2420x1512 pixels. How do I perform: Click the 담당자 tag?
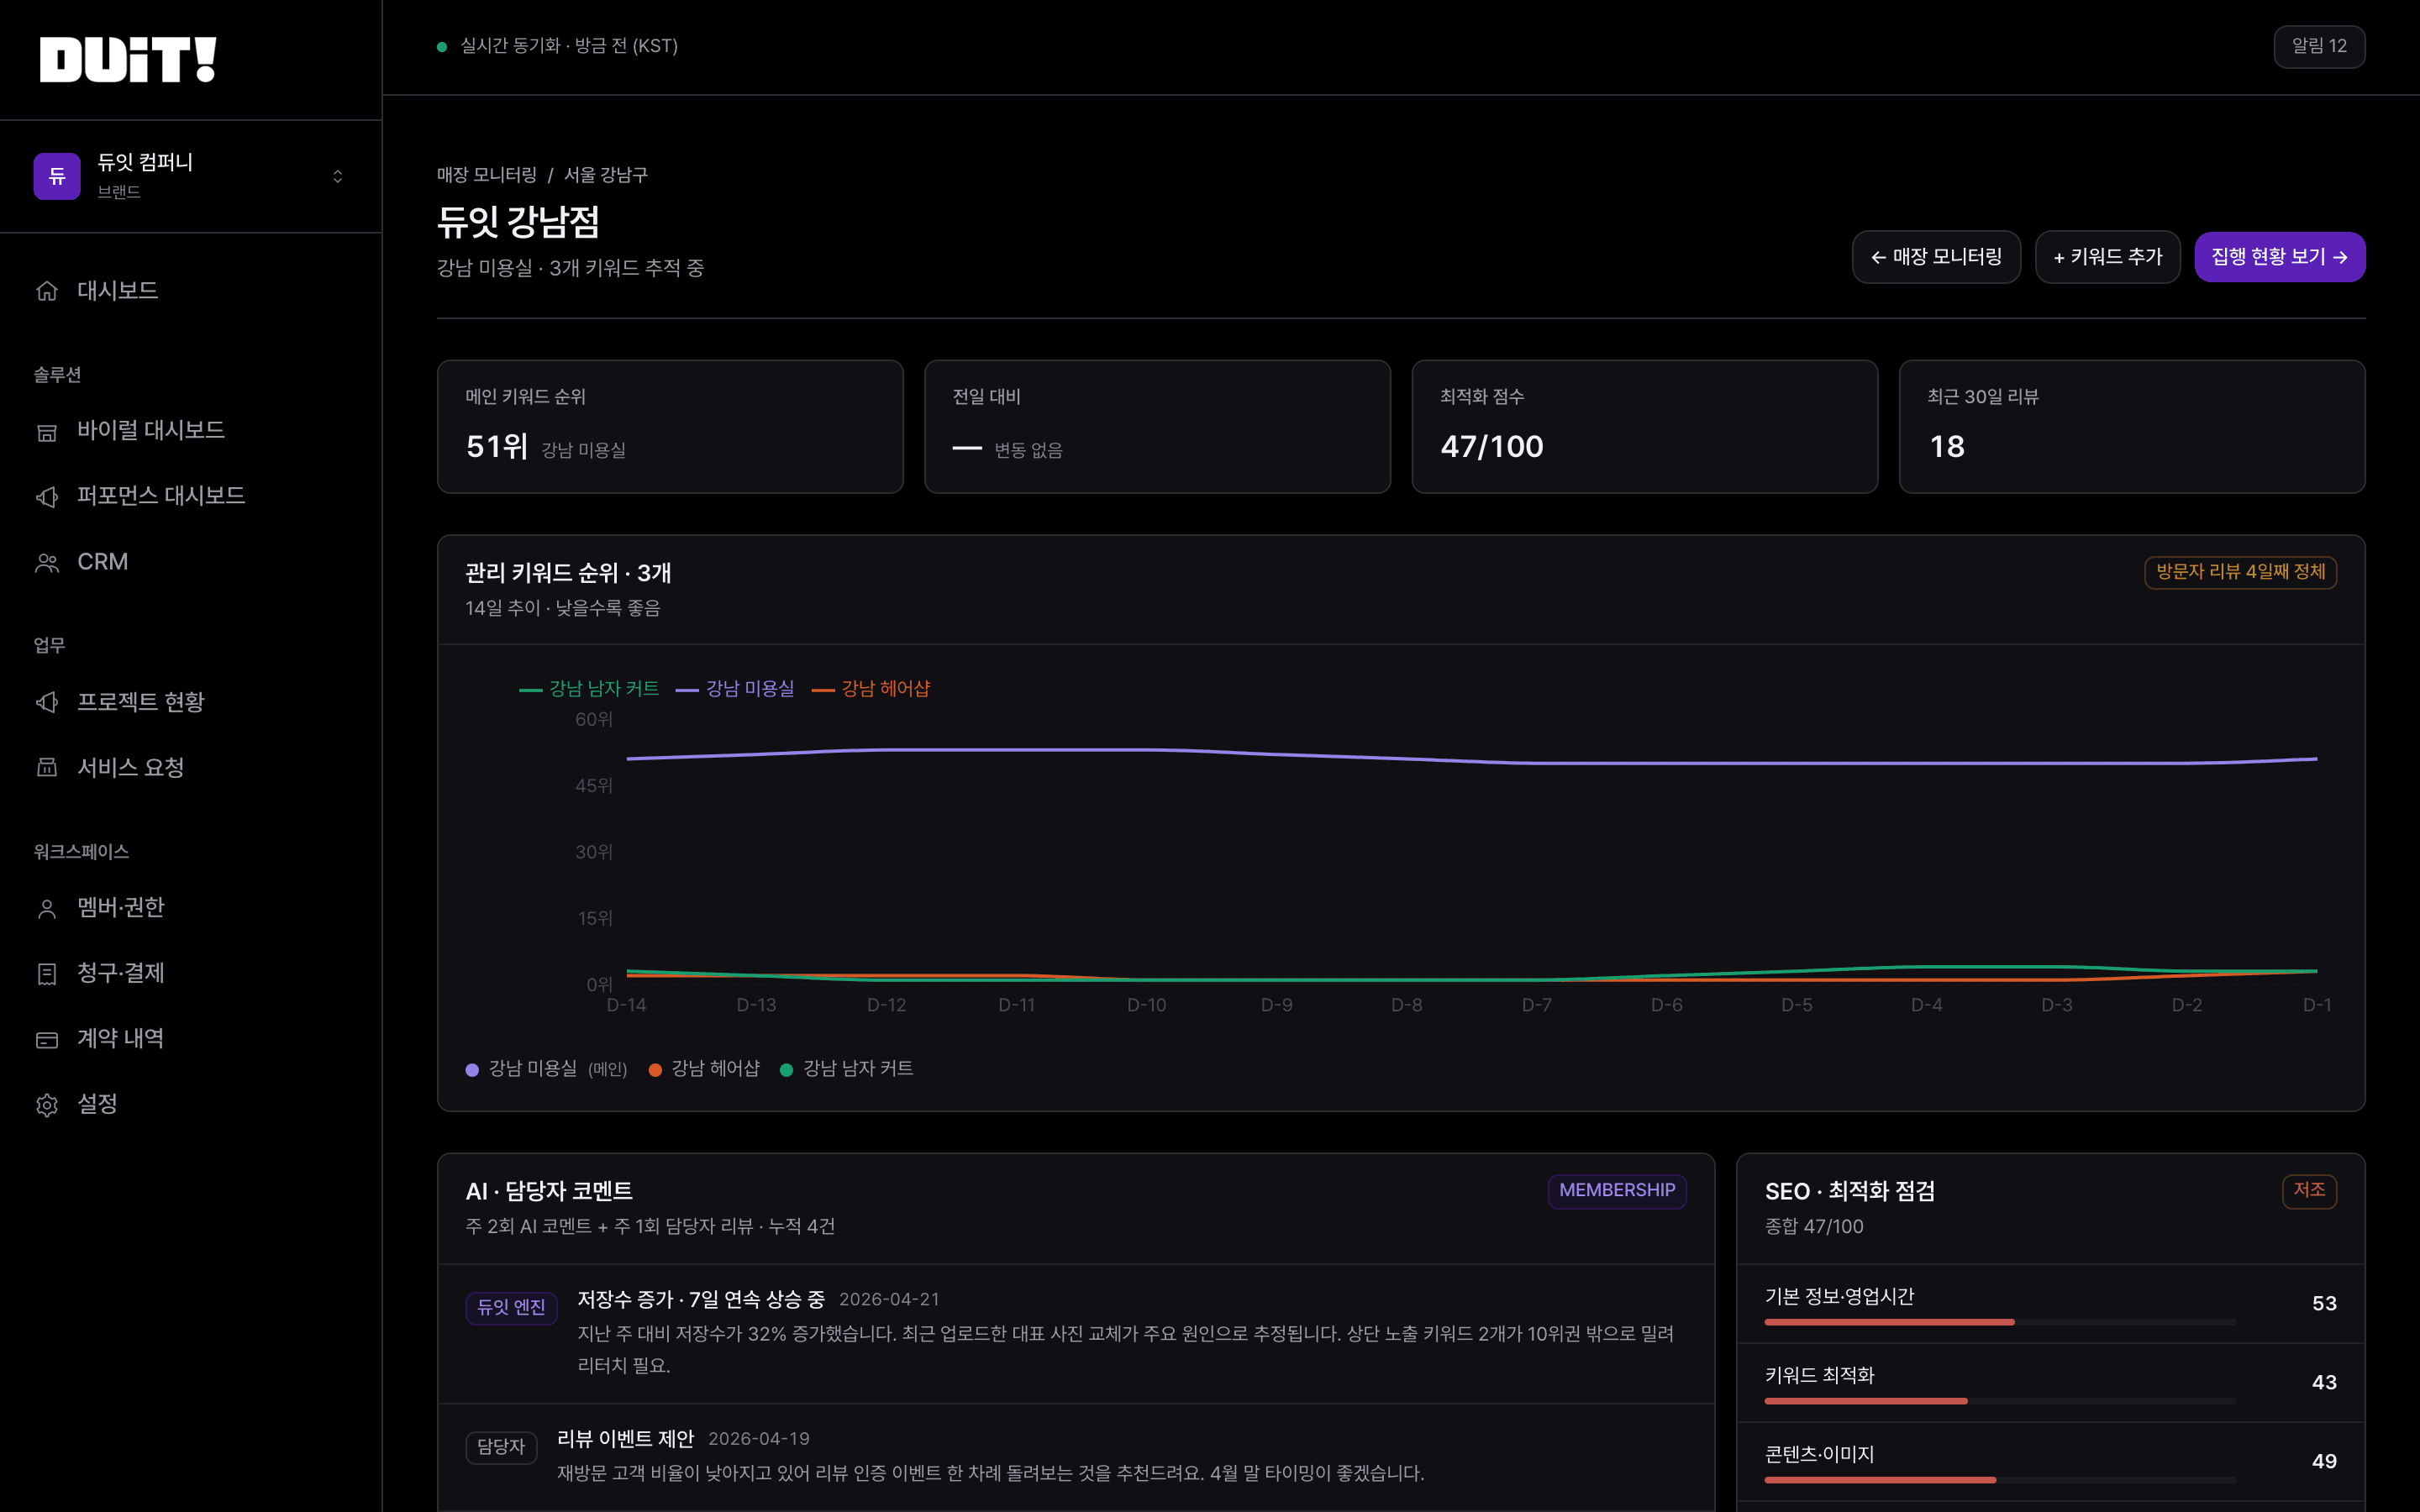[501, 1447]
